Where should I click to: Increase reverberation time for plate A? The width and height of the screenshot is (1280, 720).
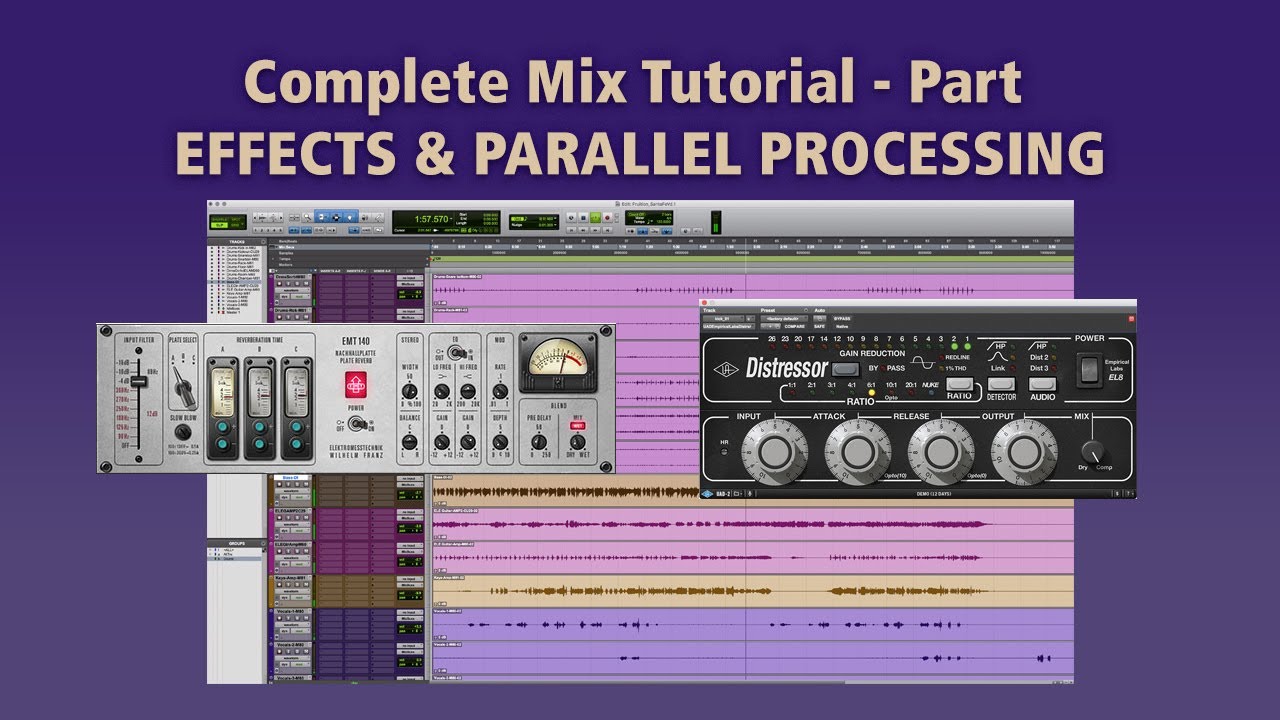pos(223,427)
